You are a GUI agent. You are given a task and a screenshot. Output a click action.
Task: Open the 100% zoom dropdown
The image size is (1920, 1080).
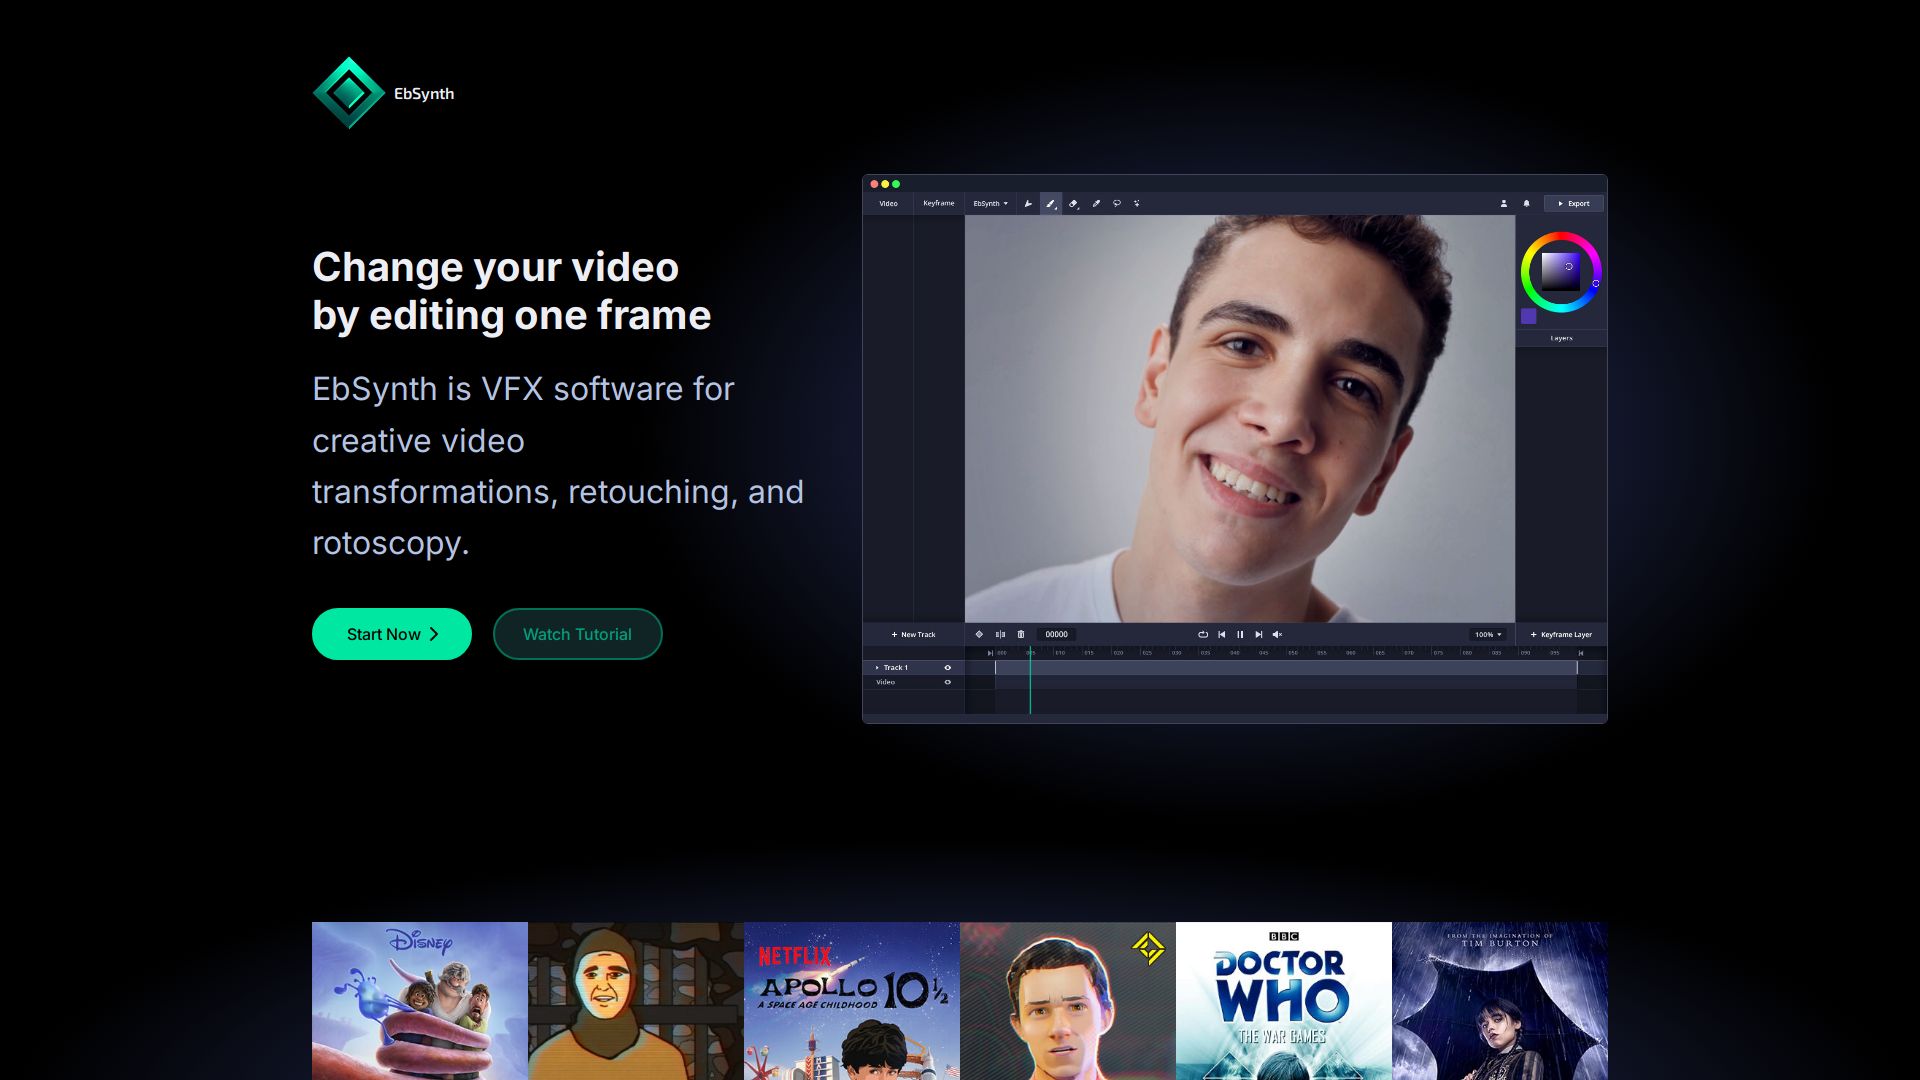pyautogui.click(x=1488, y=634)
